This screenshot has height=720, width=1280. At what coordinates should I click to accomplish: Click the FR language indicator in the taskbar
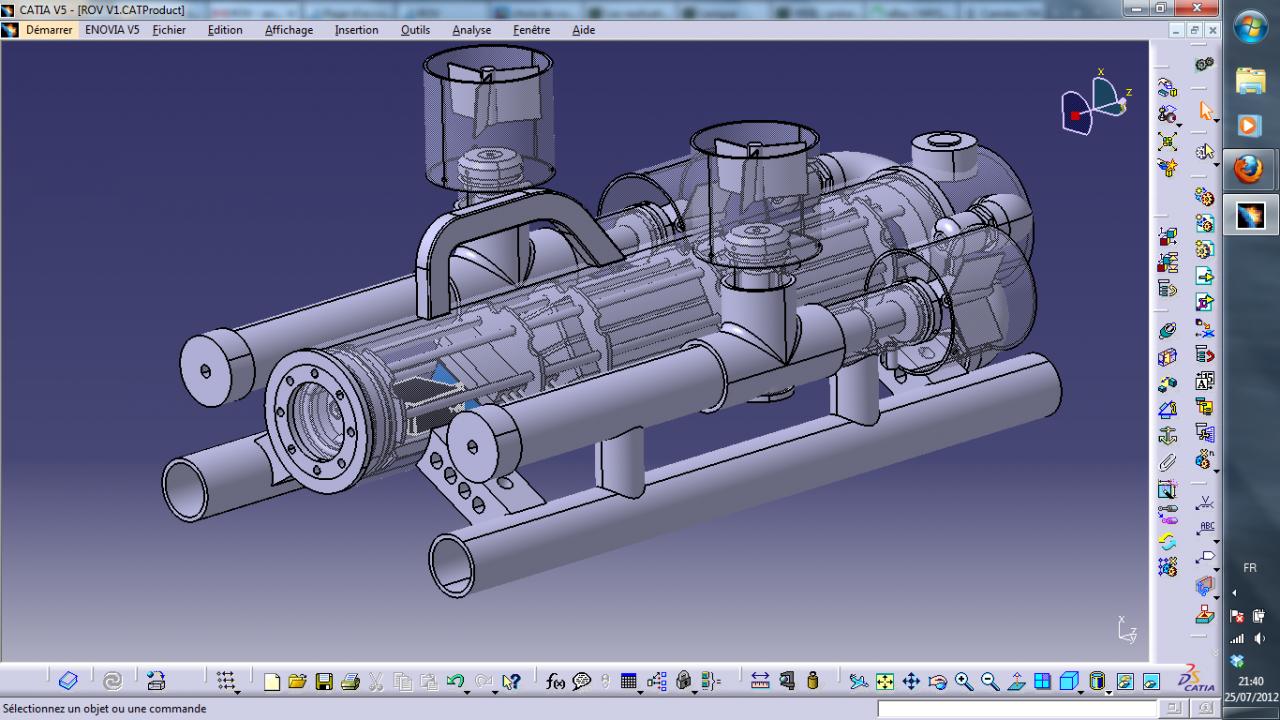pos(1250,568)
